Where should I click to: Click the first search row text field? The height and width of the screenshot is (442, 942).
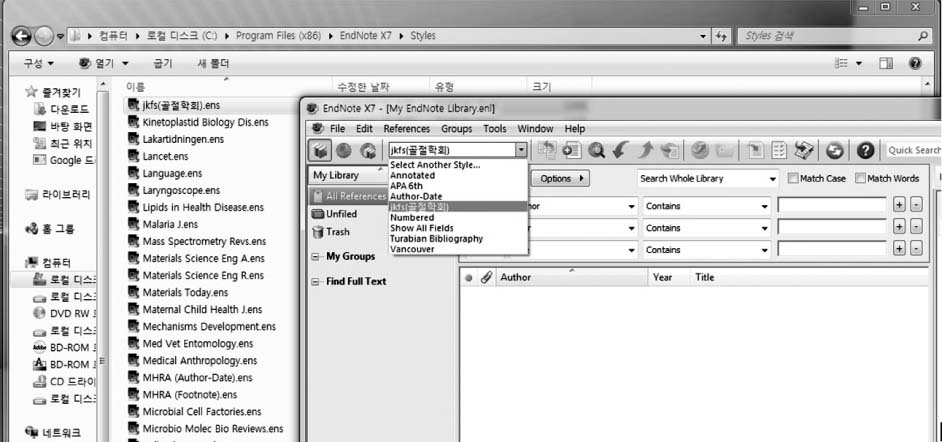click(x=832, y=206)
